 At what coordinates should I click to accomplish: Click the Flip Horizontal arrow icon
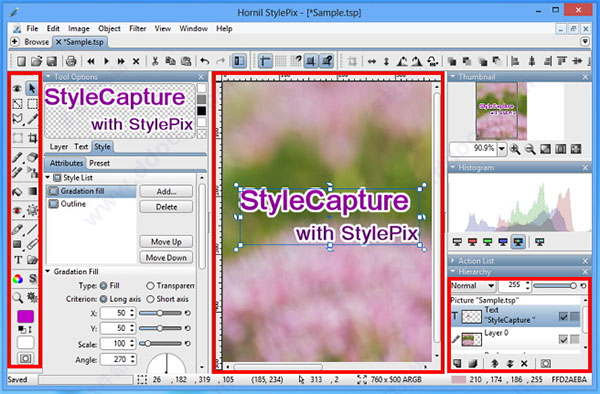tap(371, 61)
